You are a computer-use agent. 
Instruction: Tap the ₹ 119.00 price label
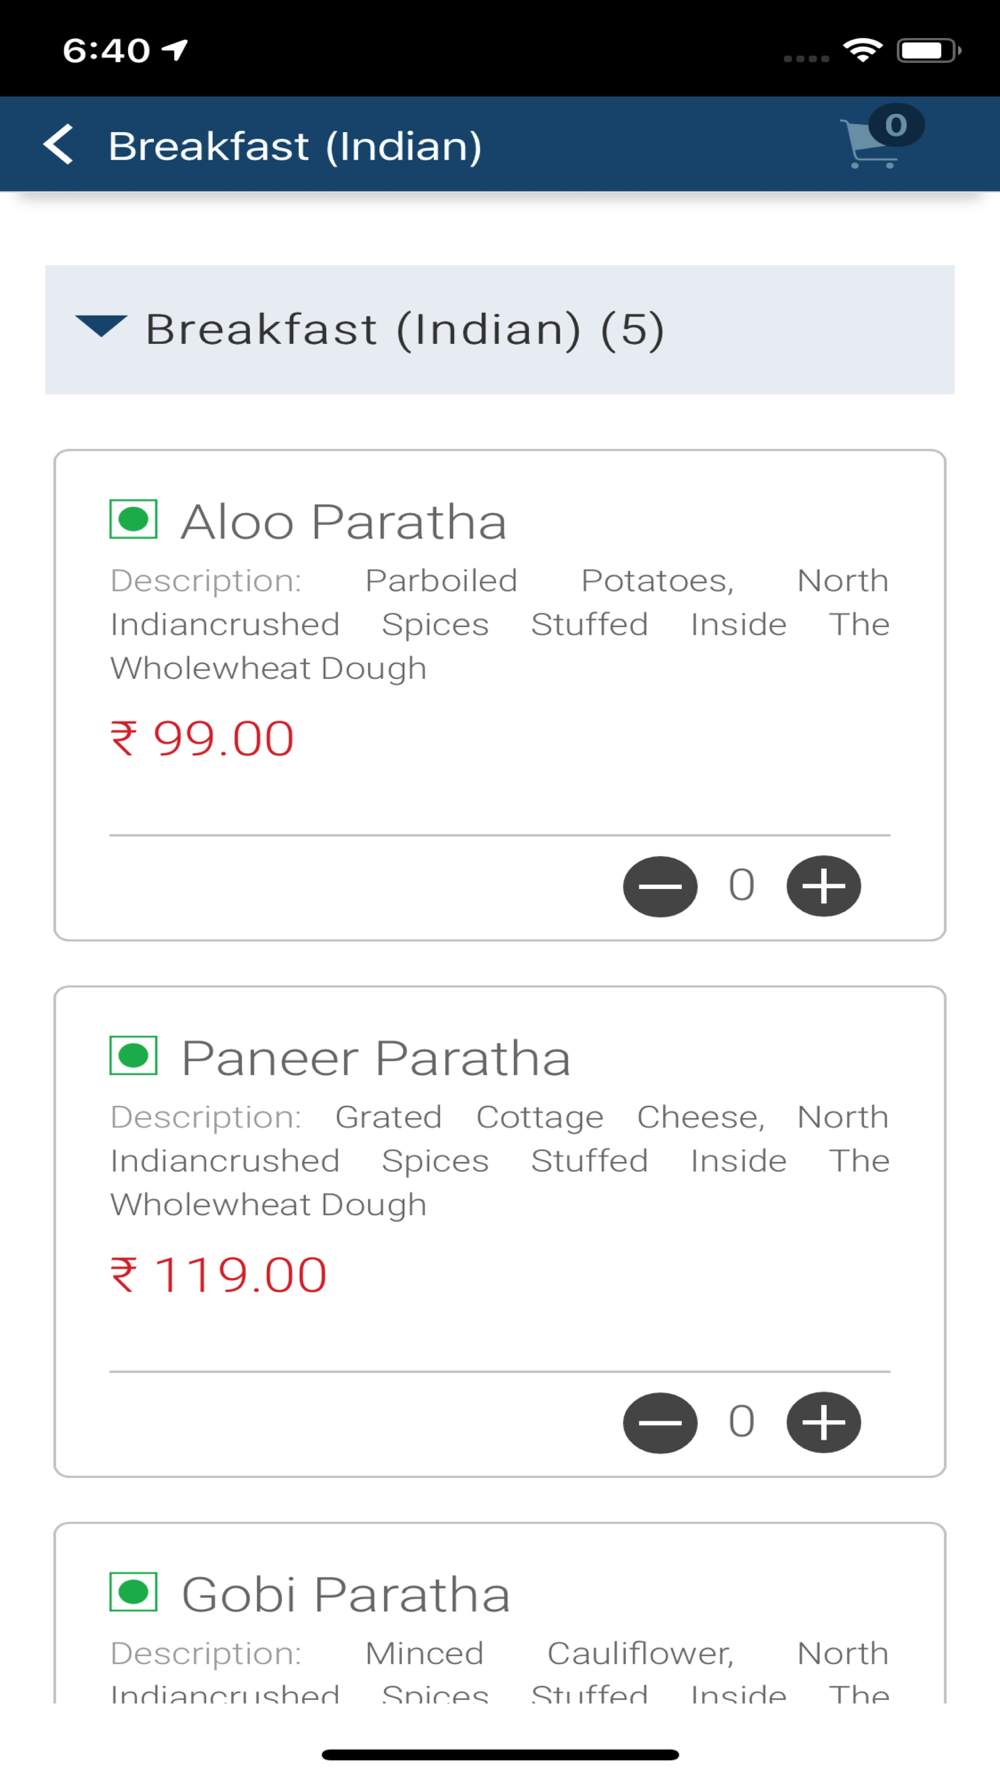[x=218, y=1275]
